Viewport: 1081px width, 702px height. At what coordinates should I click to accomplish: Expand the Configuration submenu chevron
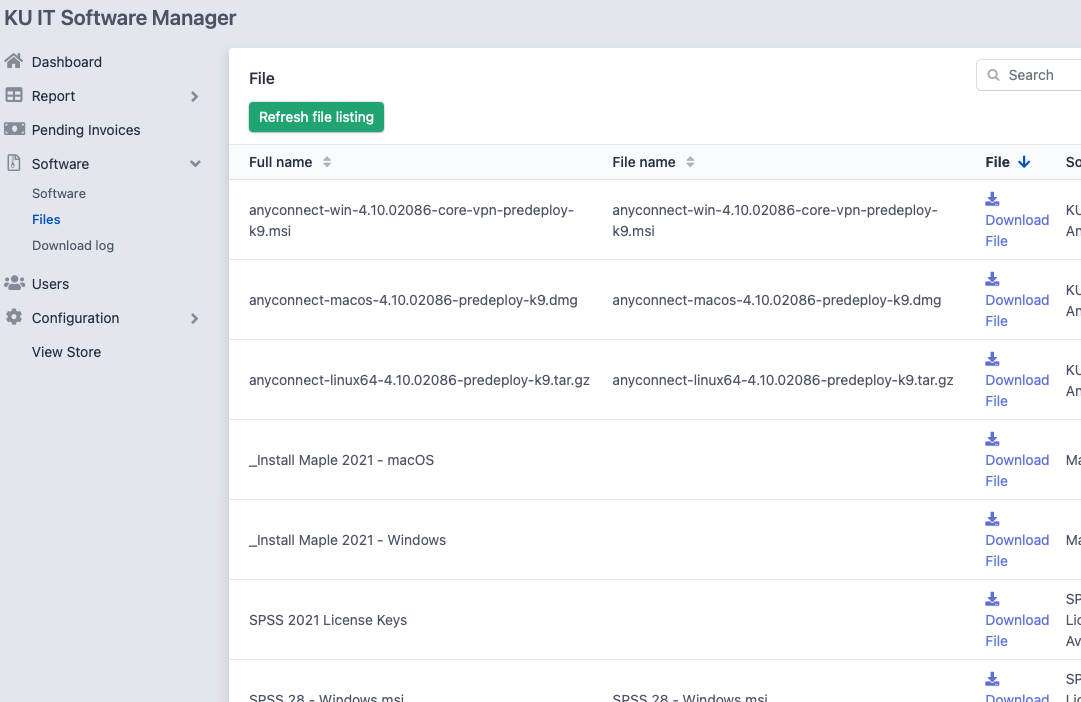pyautogui.click(x=194, y=319)
